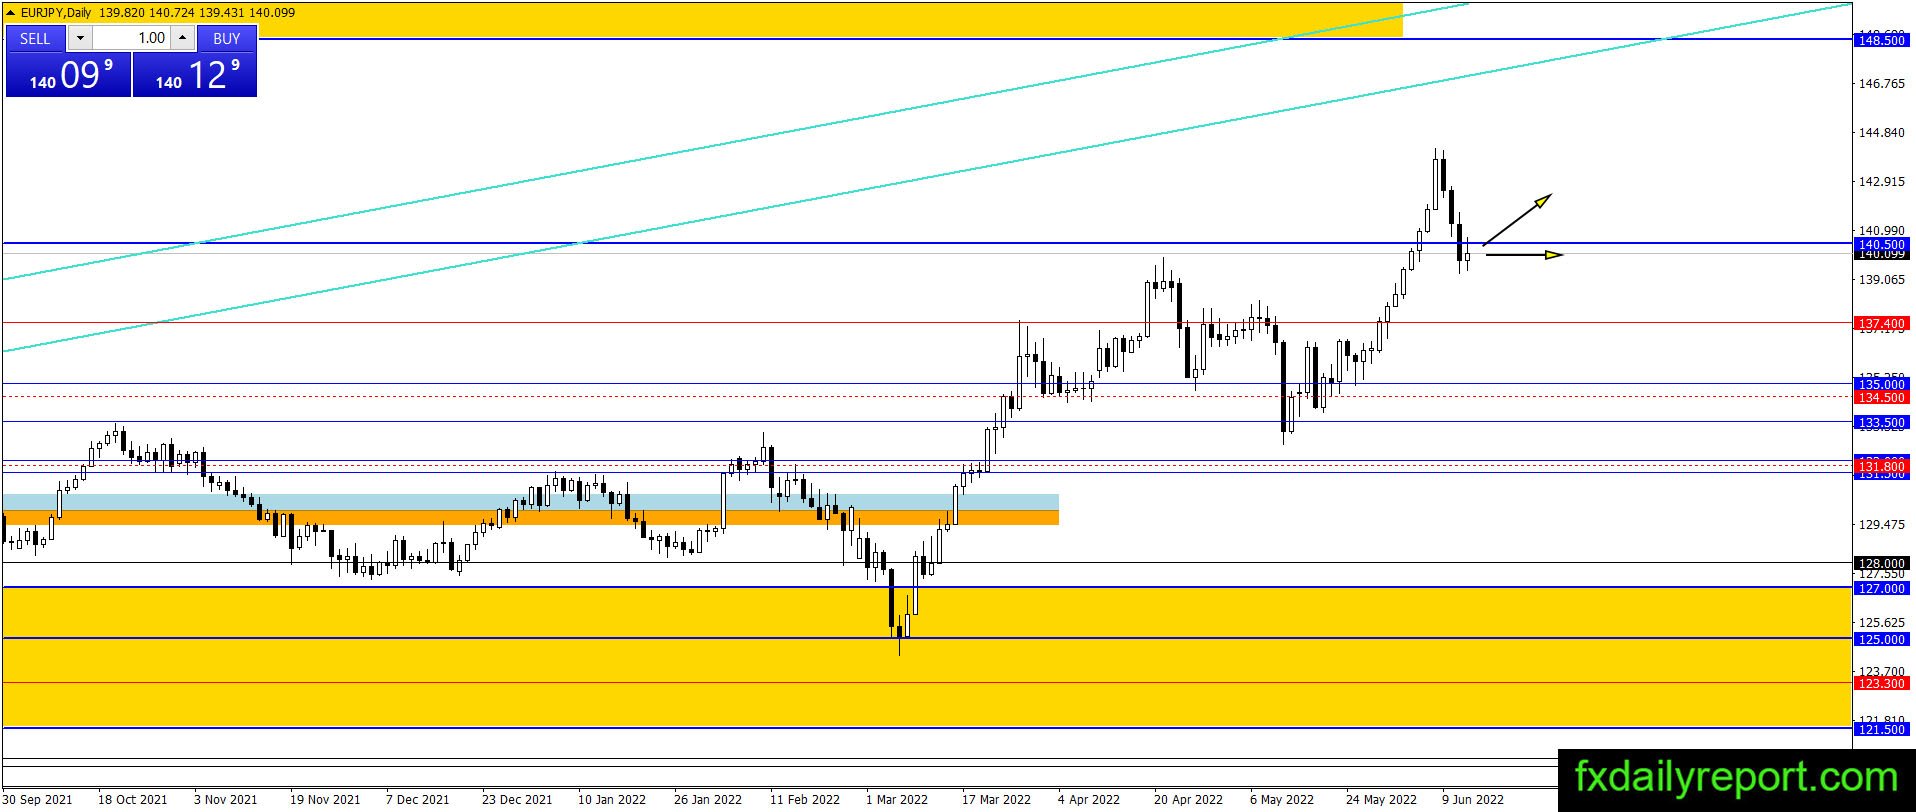Click the 128.000 price level label
1916x812 pixels.
point(1881,563)
